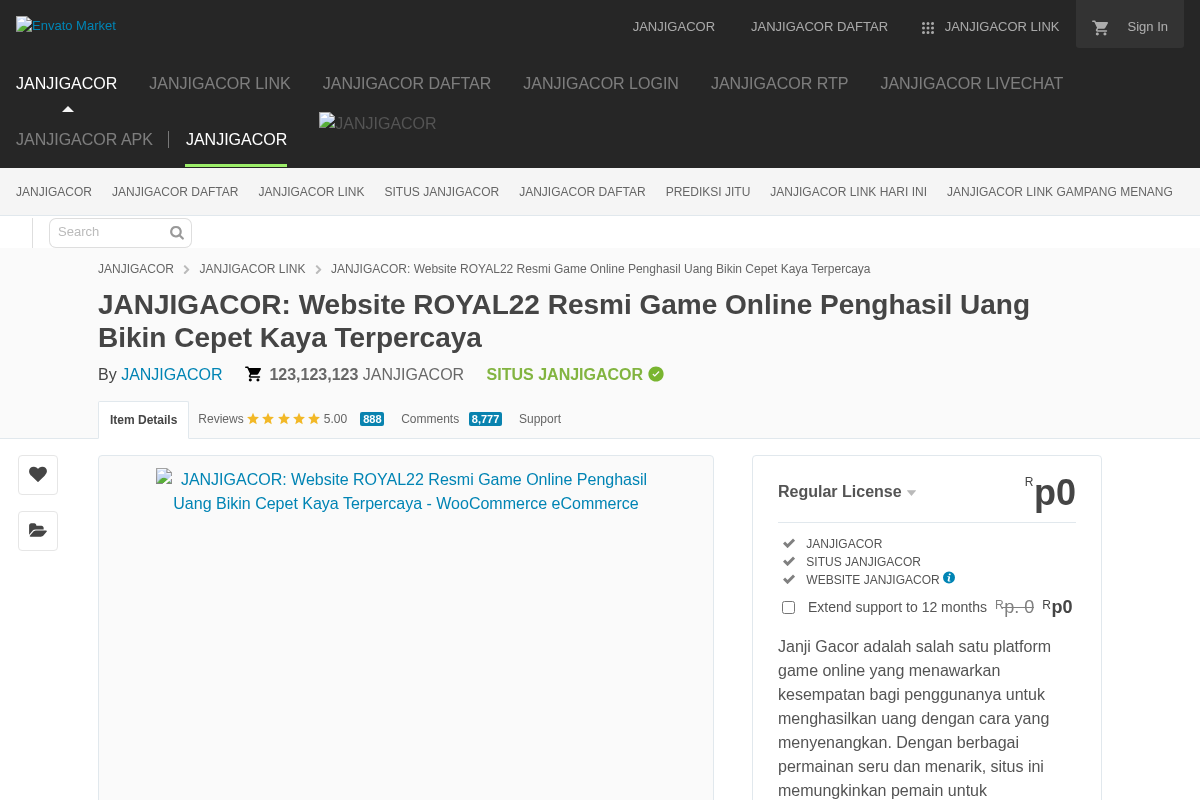
Task: Follow the SITUS JANJIGACOR link
Action: [x=564, y=374]
